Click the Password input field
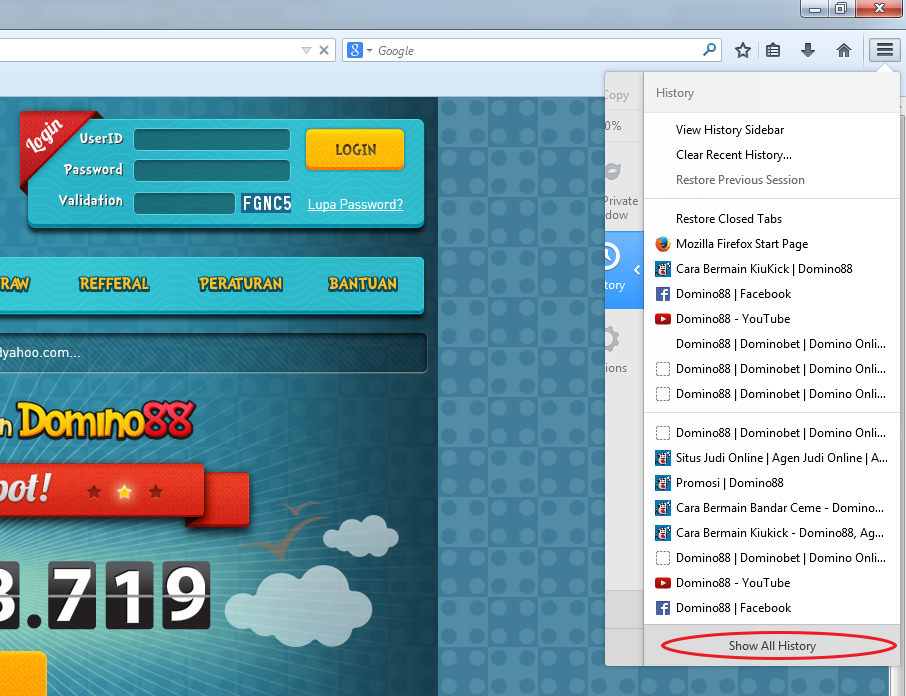Viewport: 906px width, 696px height. [212, 170]
